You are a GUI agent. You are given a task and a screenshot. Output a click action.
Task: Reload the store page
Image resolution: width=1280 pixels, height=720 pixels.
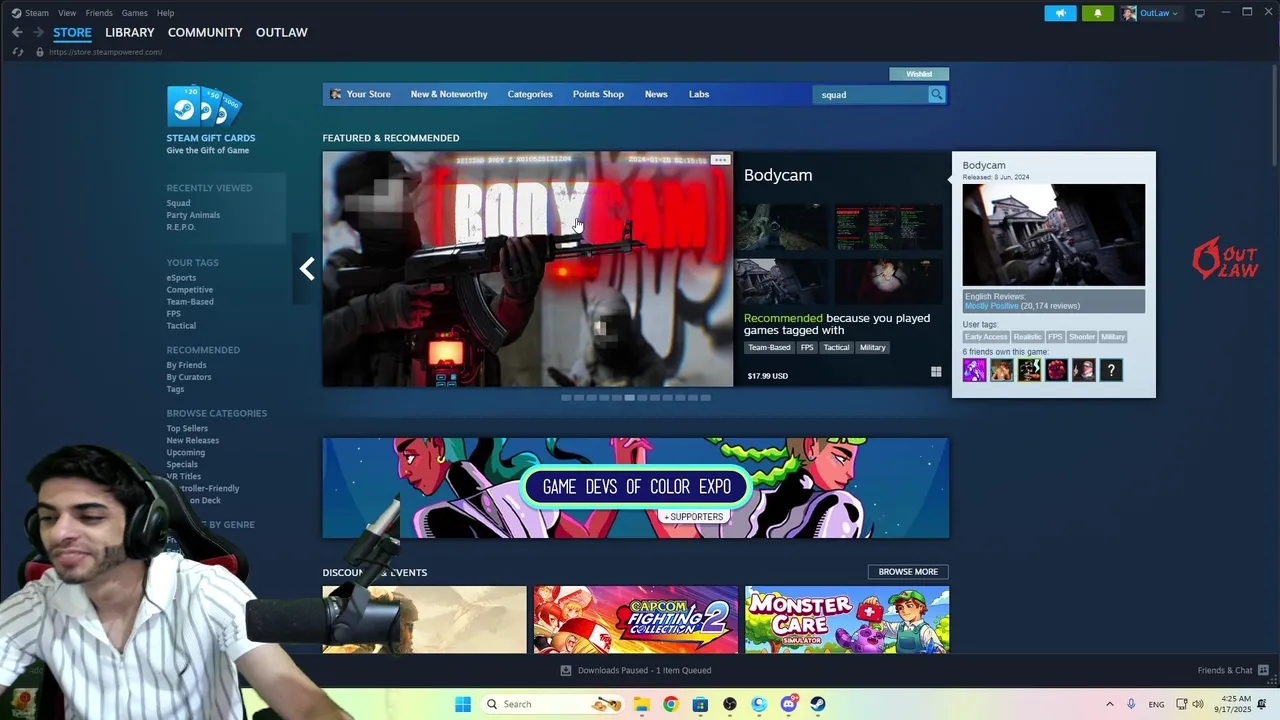pos(18,52)
